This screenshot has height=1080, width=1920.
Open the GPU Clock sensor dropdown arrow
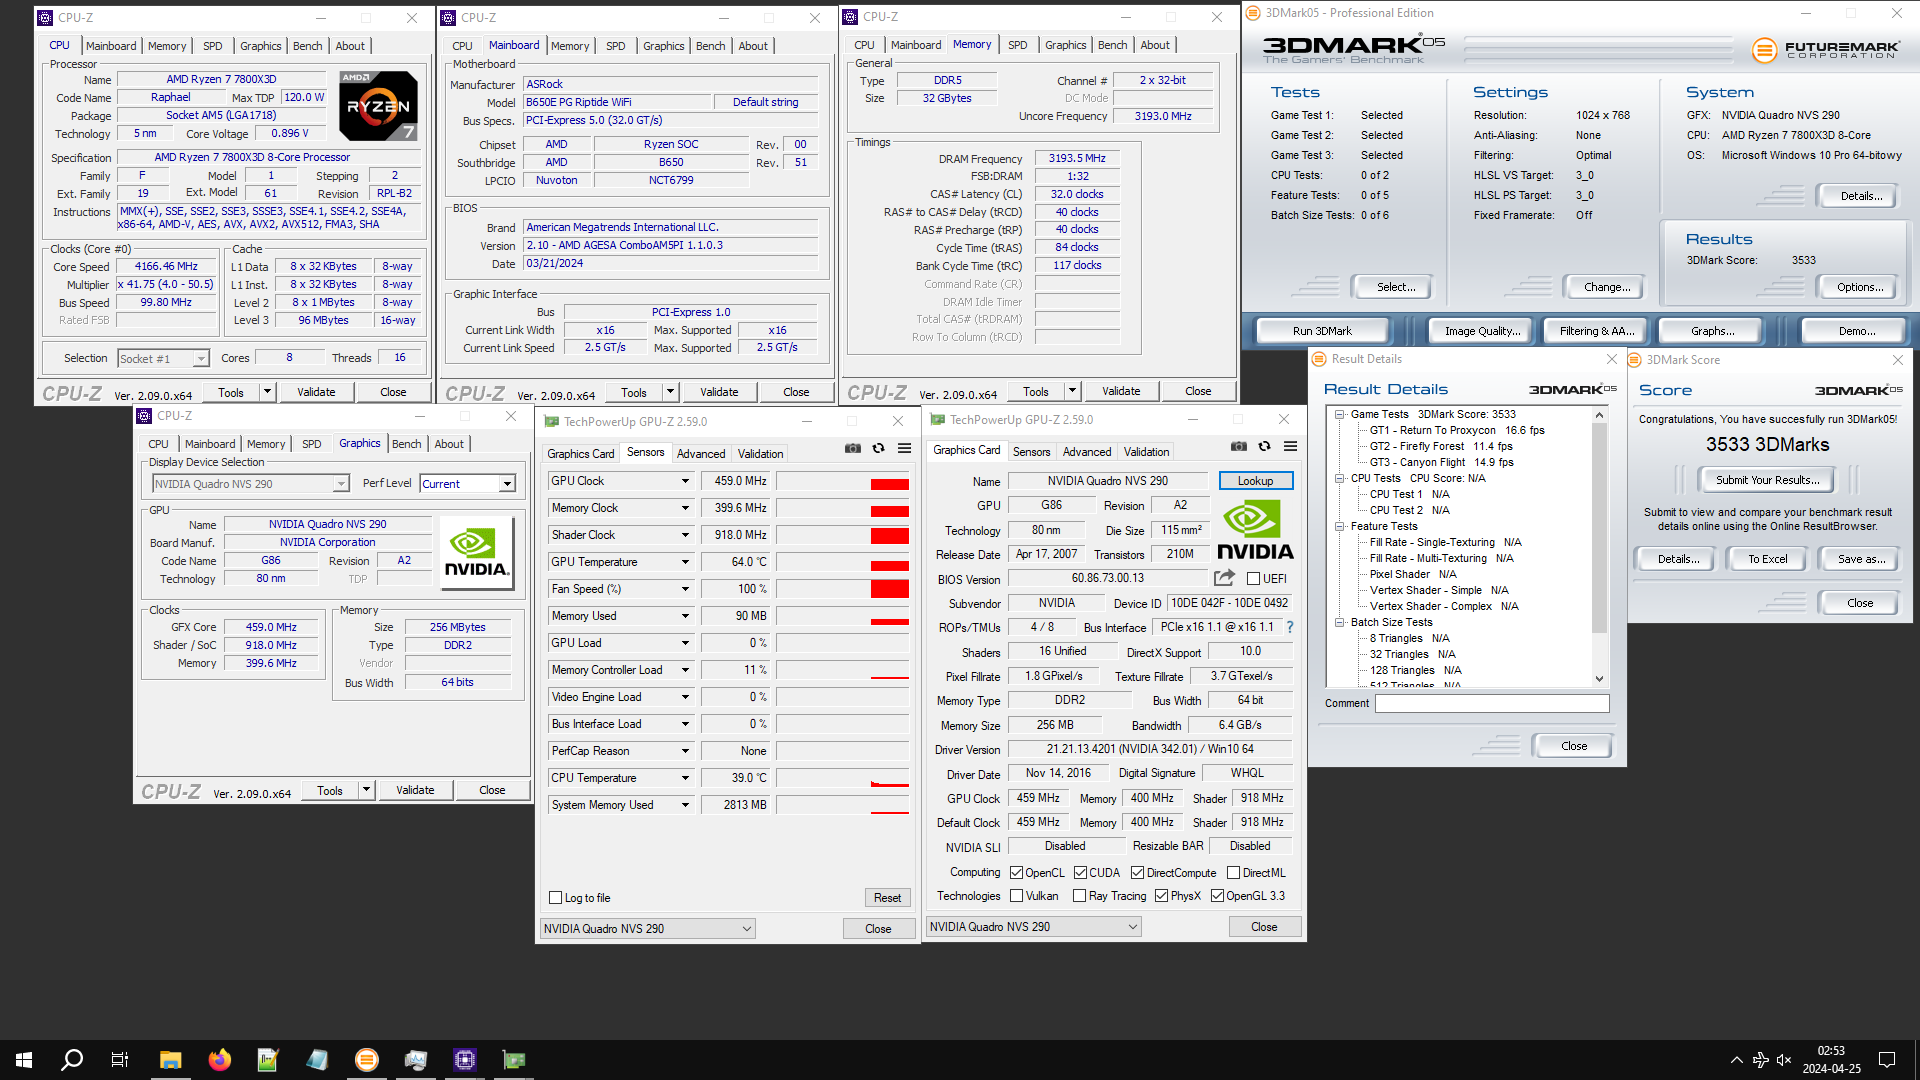pos(685,481)
